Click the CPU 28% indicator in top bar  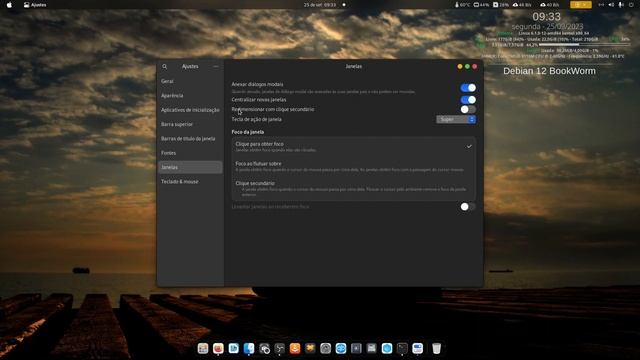coord(501,5)
